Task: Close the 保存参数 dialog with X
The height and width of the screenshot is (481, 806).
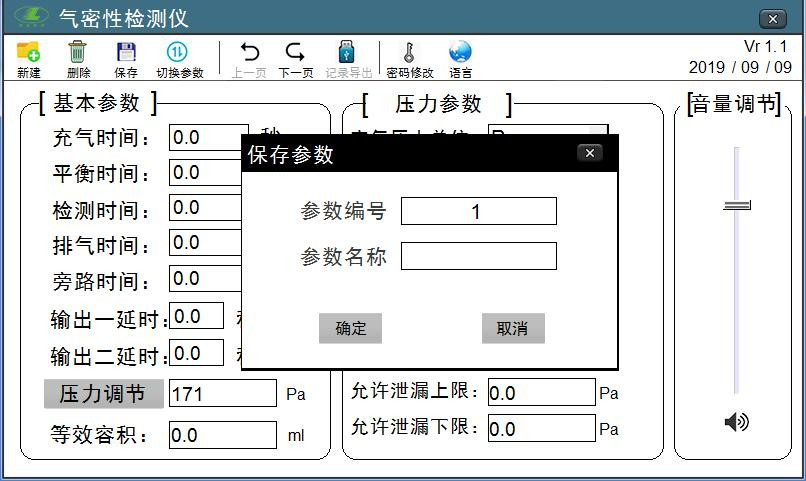Action: [x=590, y=153]
